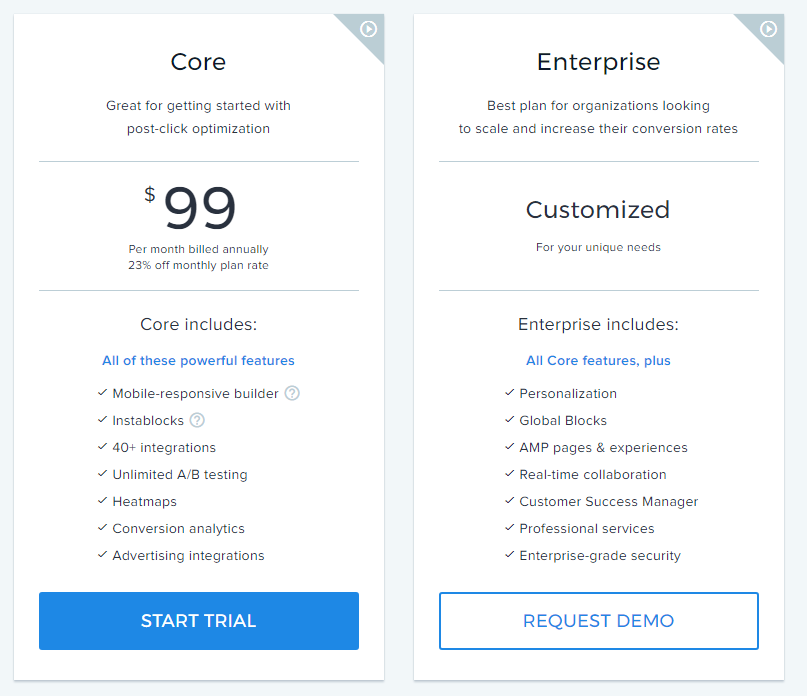Image resolution: width=807 pixels, height=696 pixels.
Task: Select the Customer Success Manager feature
Action: (x=608, y=501)
